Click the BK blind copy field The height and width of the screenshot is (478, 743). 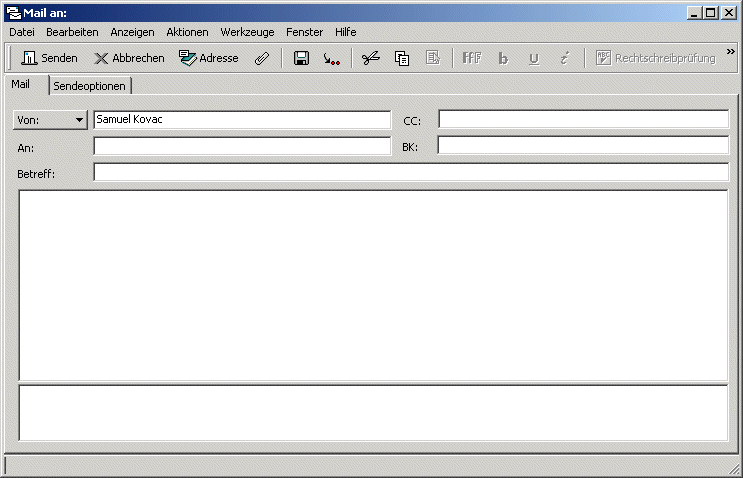tap(583, 145)
